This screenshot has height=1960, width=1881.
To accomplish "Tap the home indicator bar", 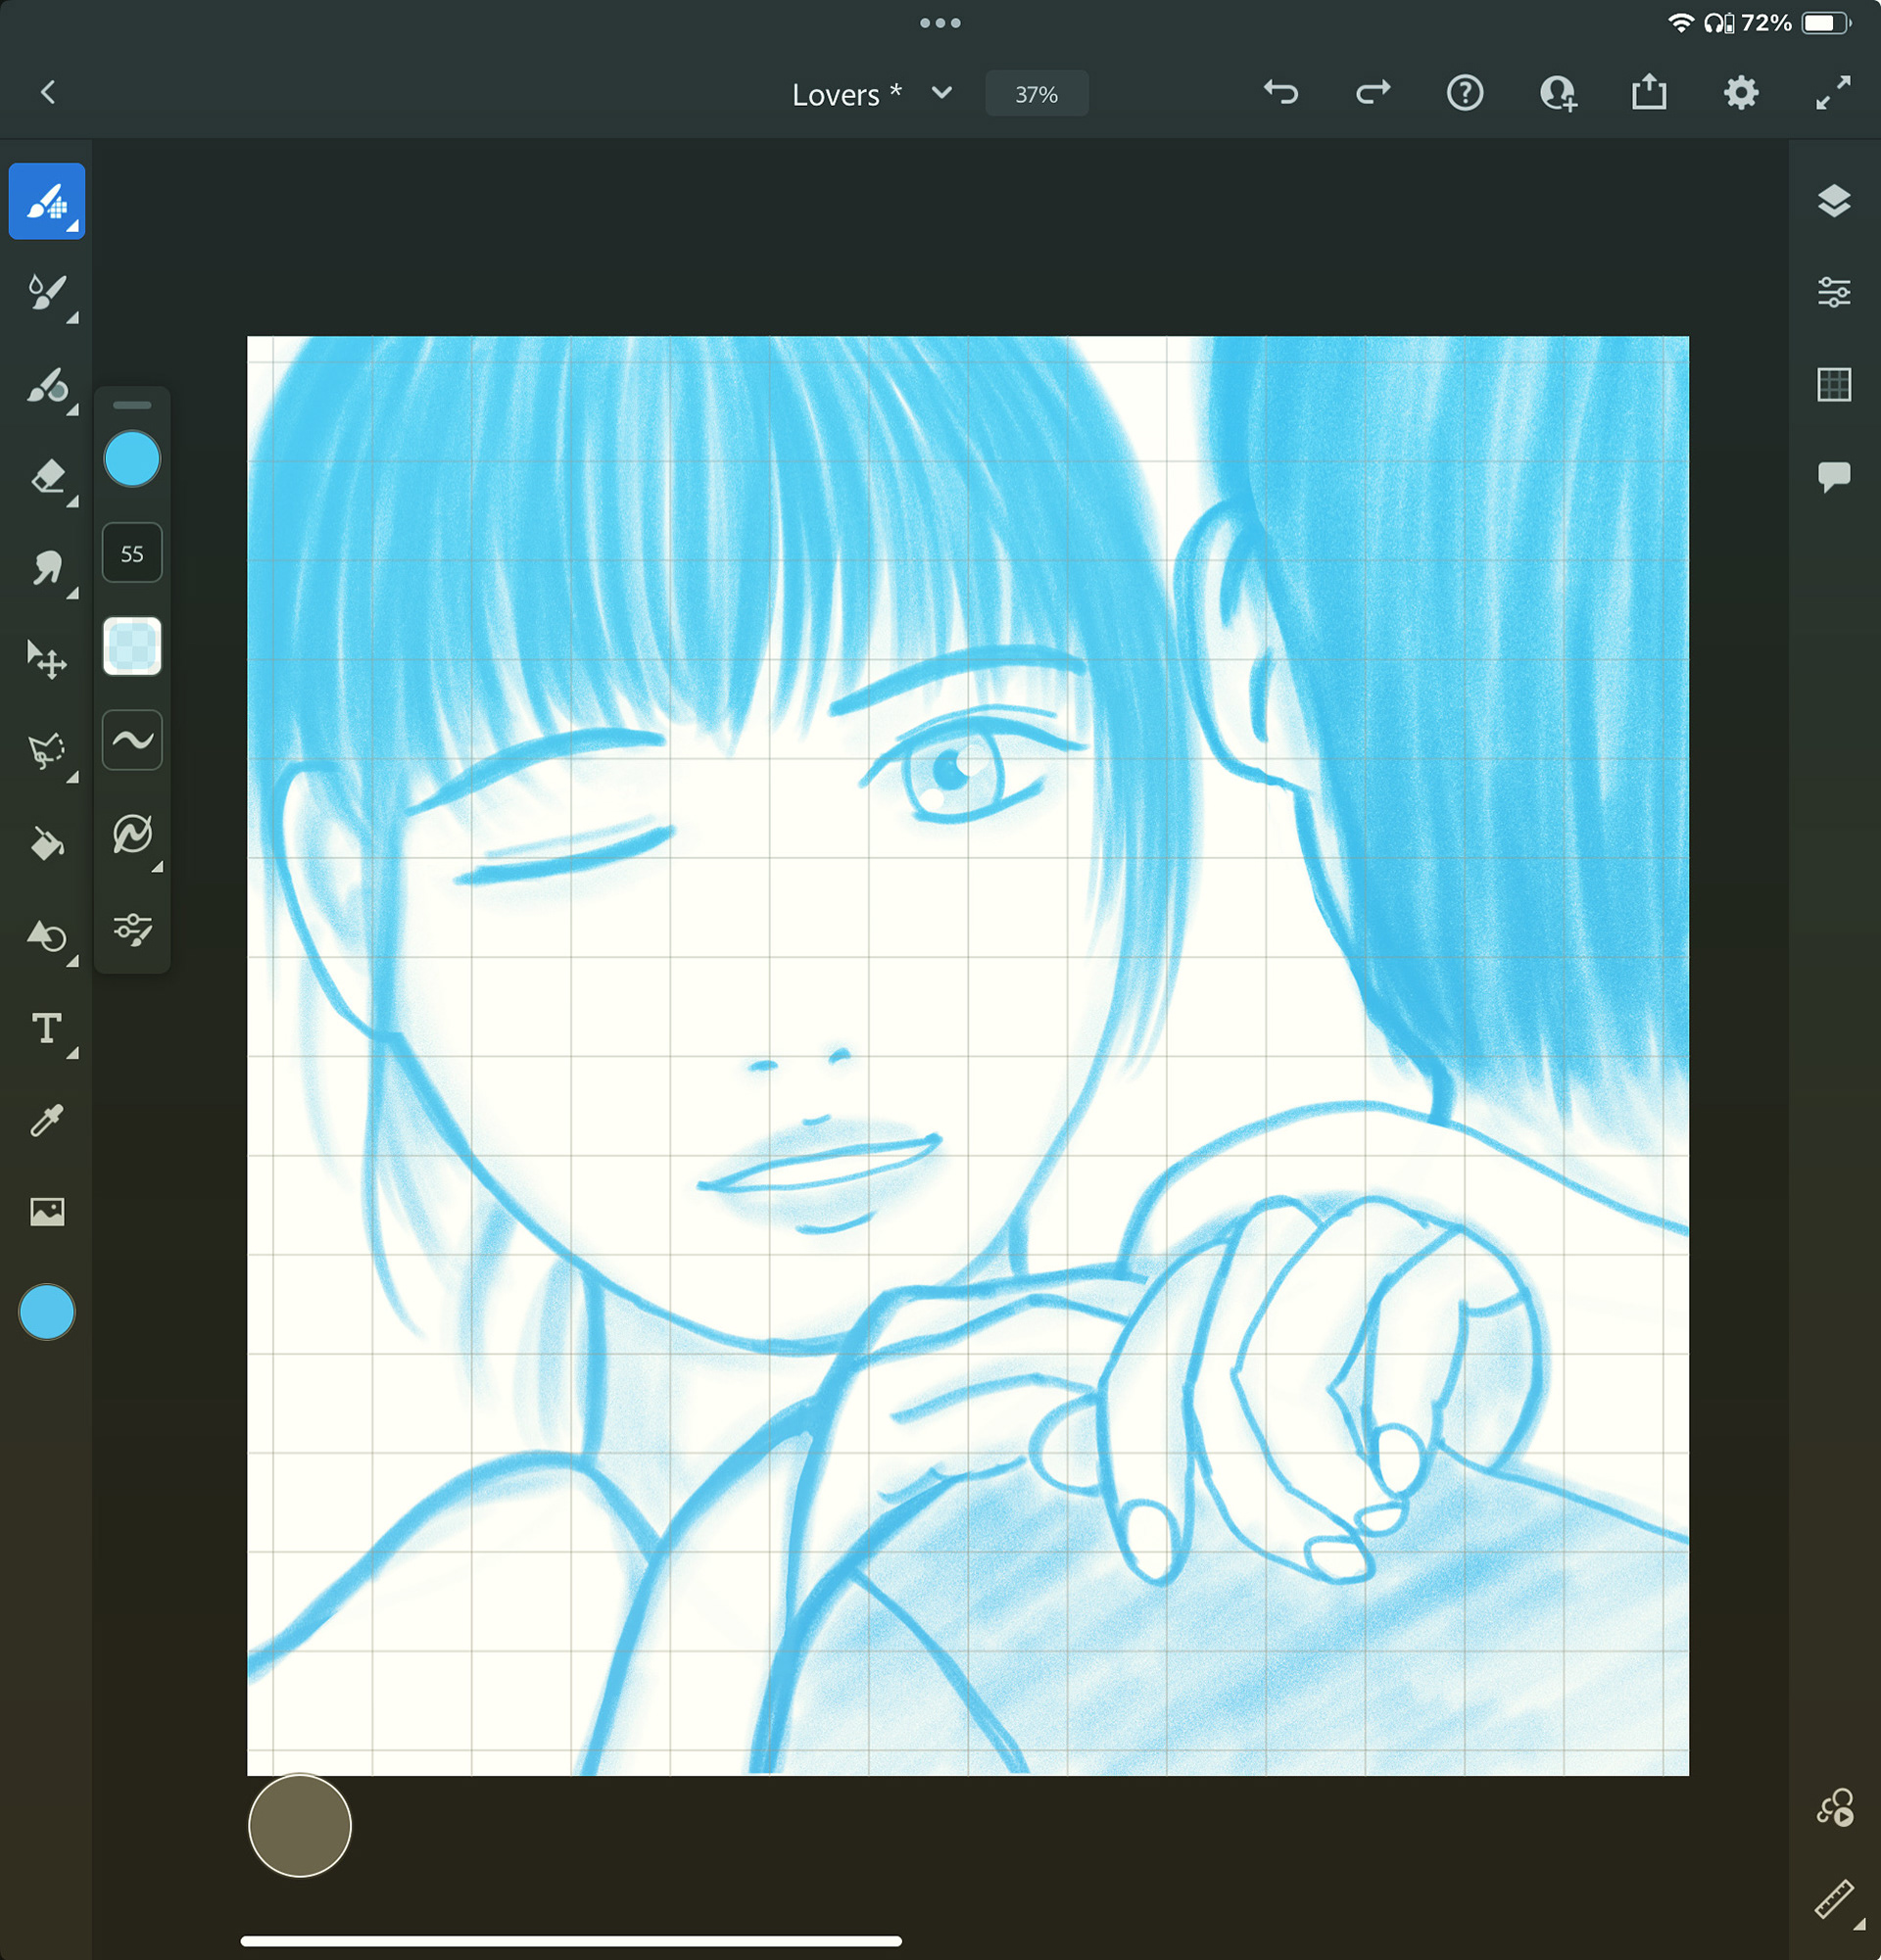I will [571, 1941].
